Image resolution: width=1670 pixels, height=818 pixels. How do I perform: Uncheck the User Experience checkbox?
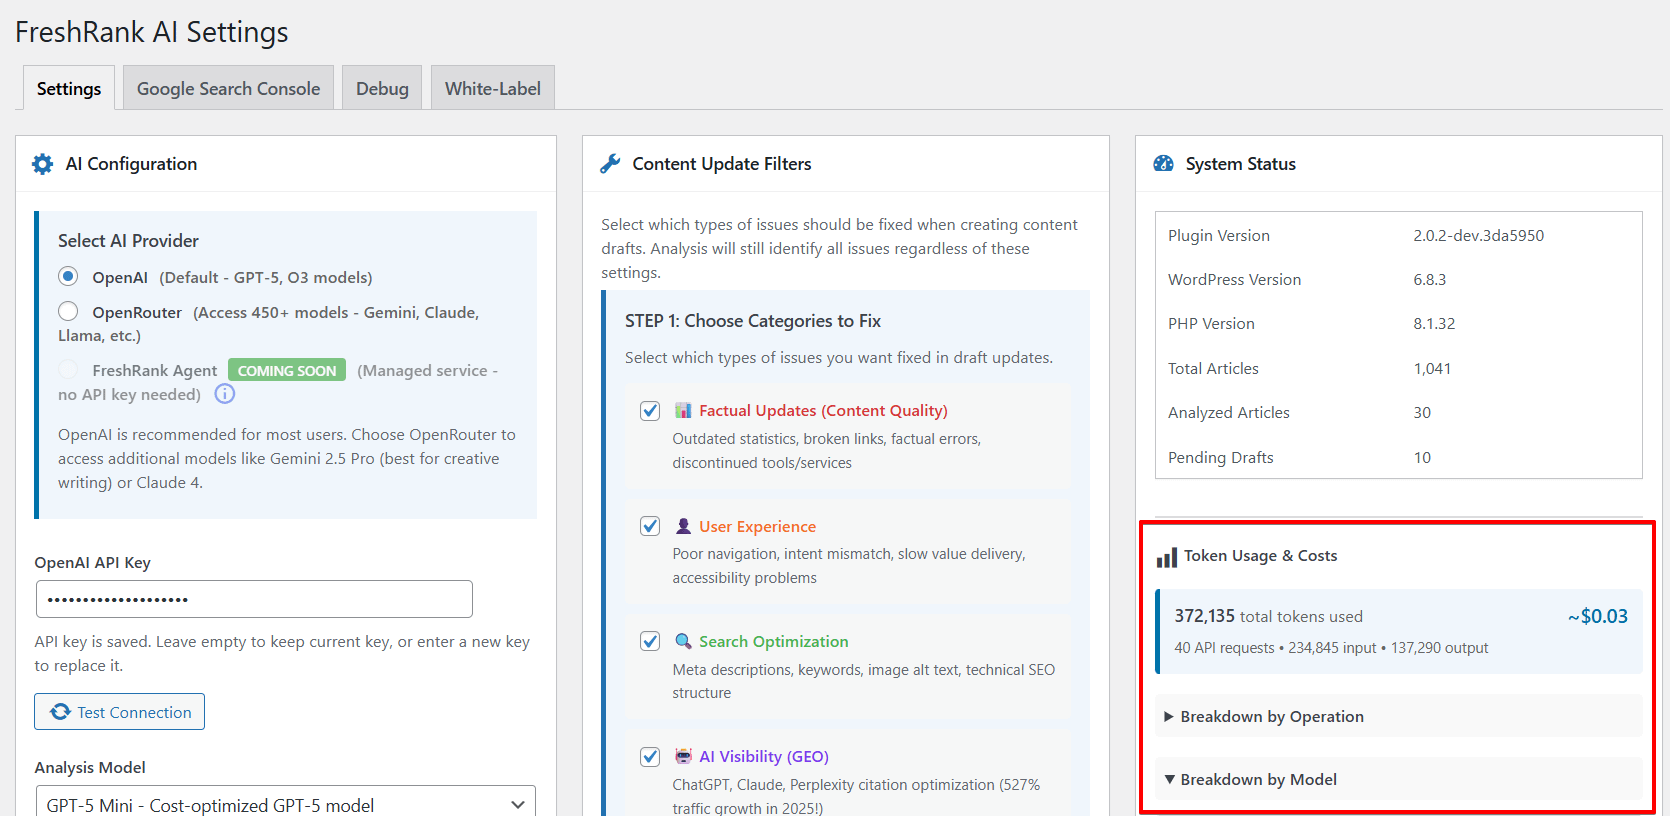[650, 526]
